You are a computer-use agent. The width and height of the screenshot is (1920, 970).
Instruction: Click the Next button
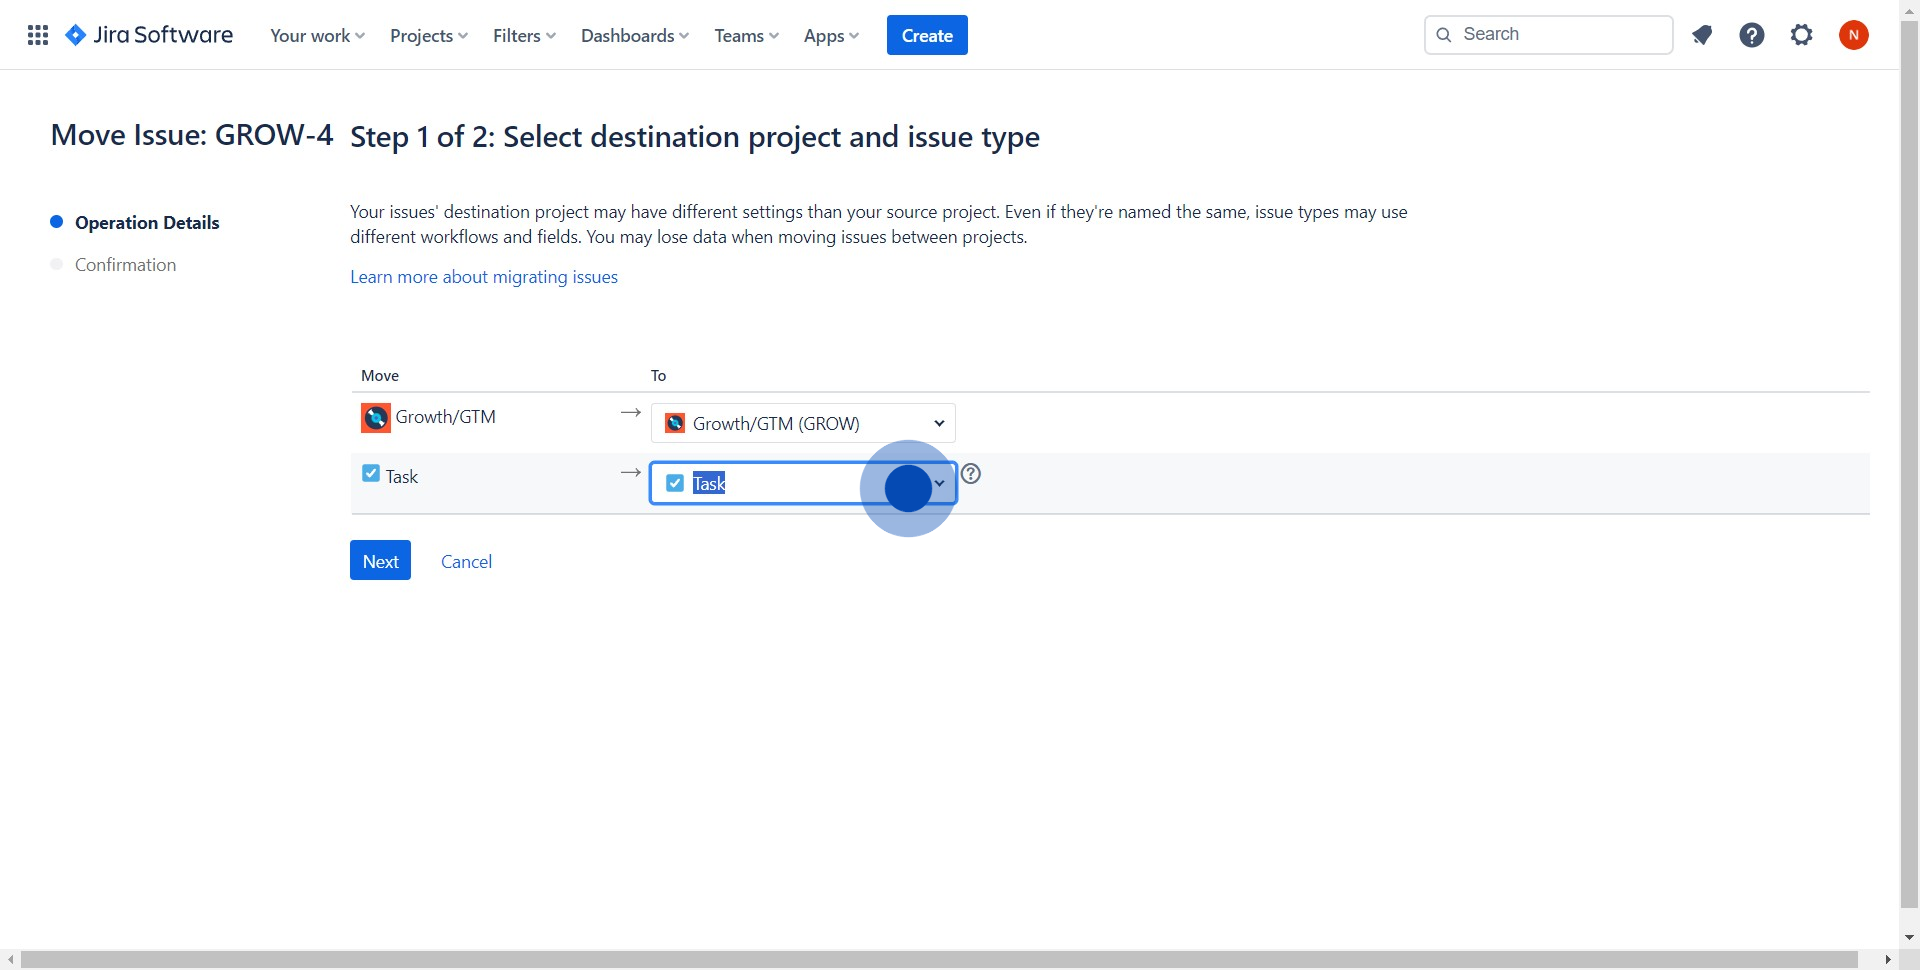[380, 561]
